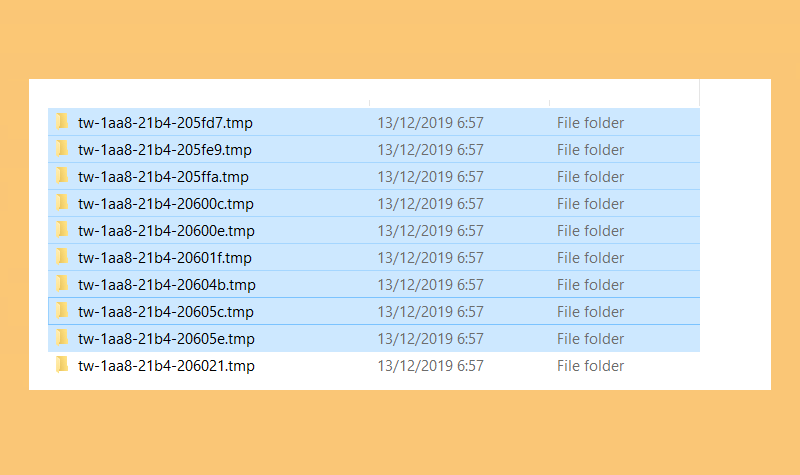800x475 pixels.
Task: Select the unselected tw-1aa8-21b4-206021.tmp folder name
Action: (x=166, y=366)
